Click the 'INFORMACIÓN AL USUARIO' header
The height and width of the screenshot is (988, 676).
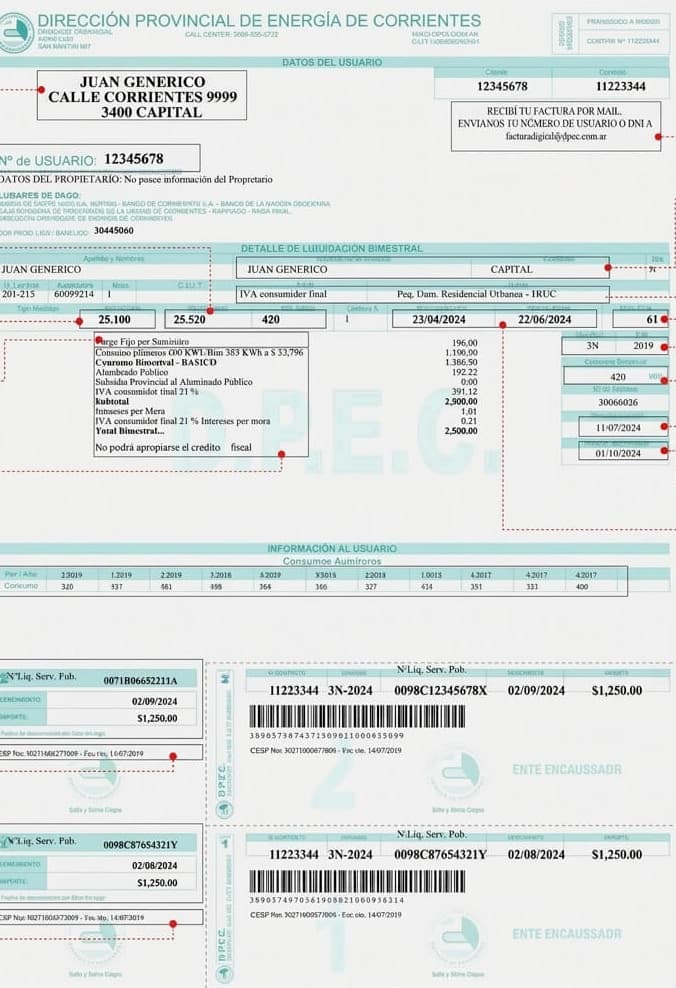[x=332, y=549]
